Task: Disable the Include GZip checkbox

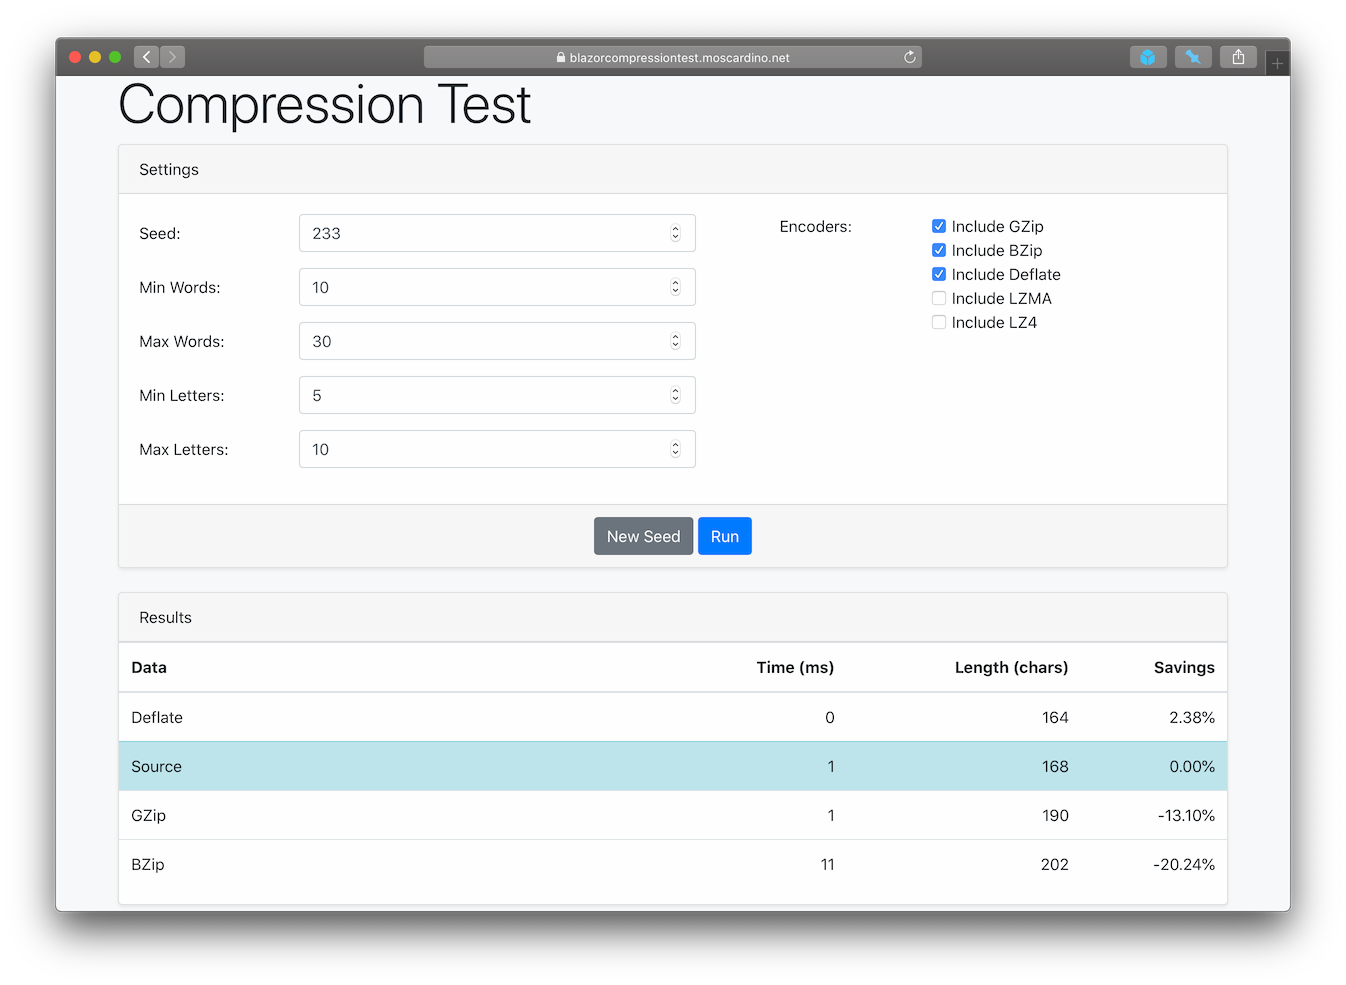Action: (938, 226)
